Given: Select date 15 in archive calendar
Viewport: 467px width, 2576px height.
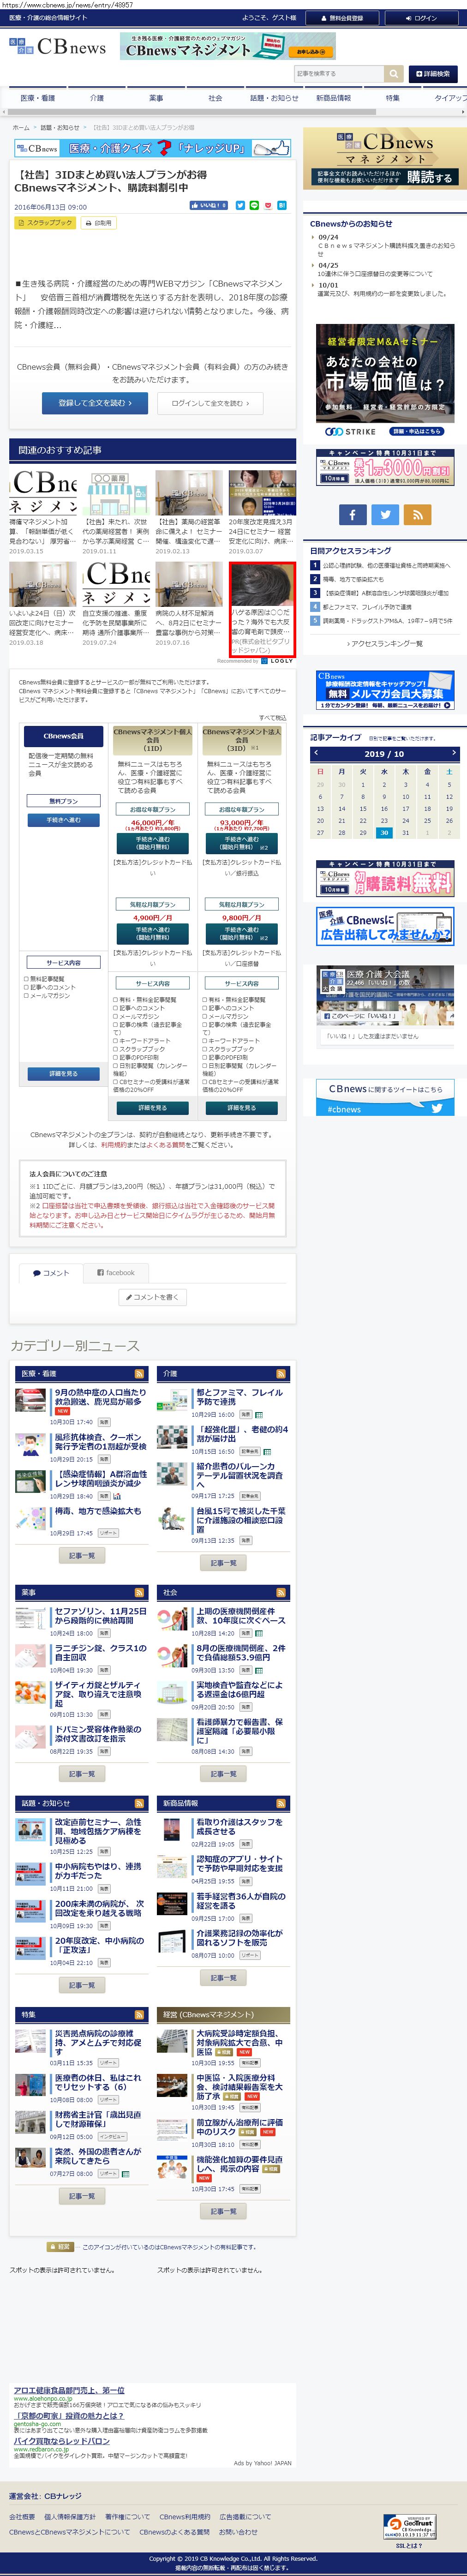Looking at the screenshot, I should pyautogui.click(x=363, y=808).
